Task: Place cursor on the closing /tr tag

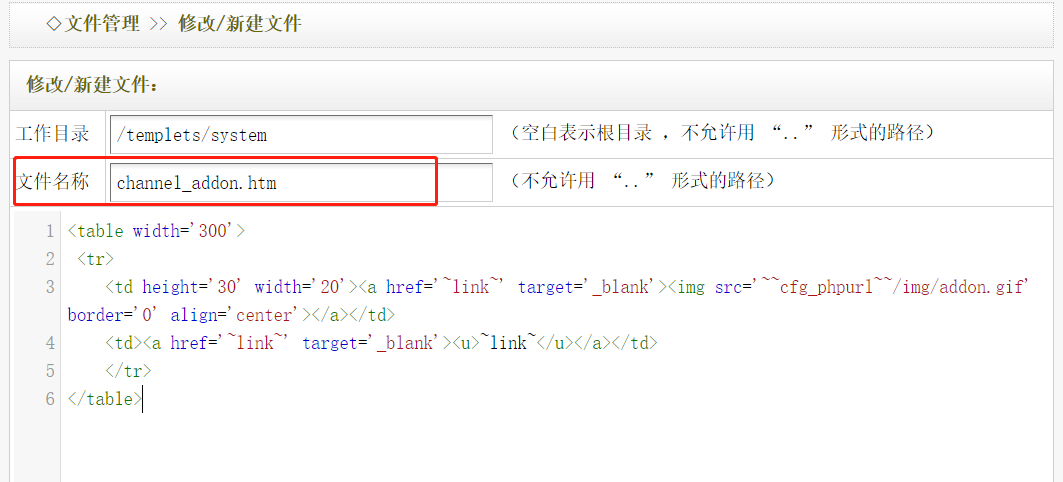Action: click(x=129, y=371)
